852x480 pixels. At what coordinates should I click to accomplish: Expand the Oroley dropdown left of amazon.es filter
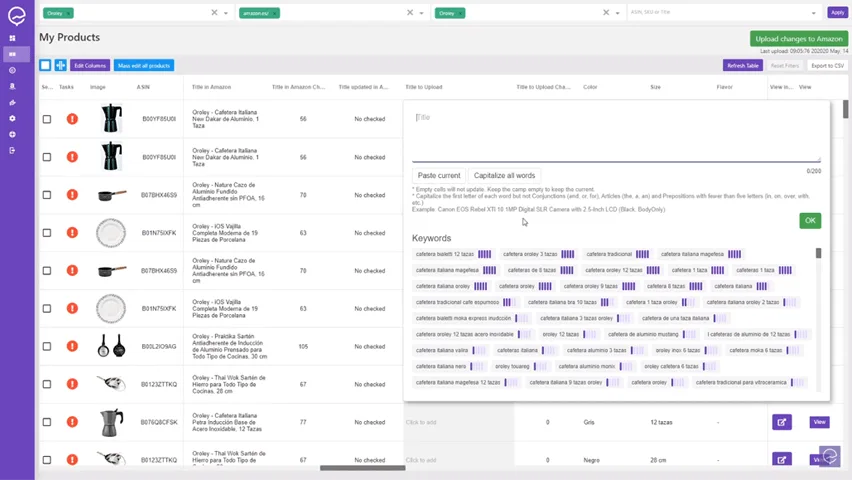[226, 13]
